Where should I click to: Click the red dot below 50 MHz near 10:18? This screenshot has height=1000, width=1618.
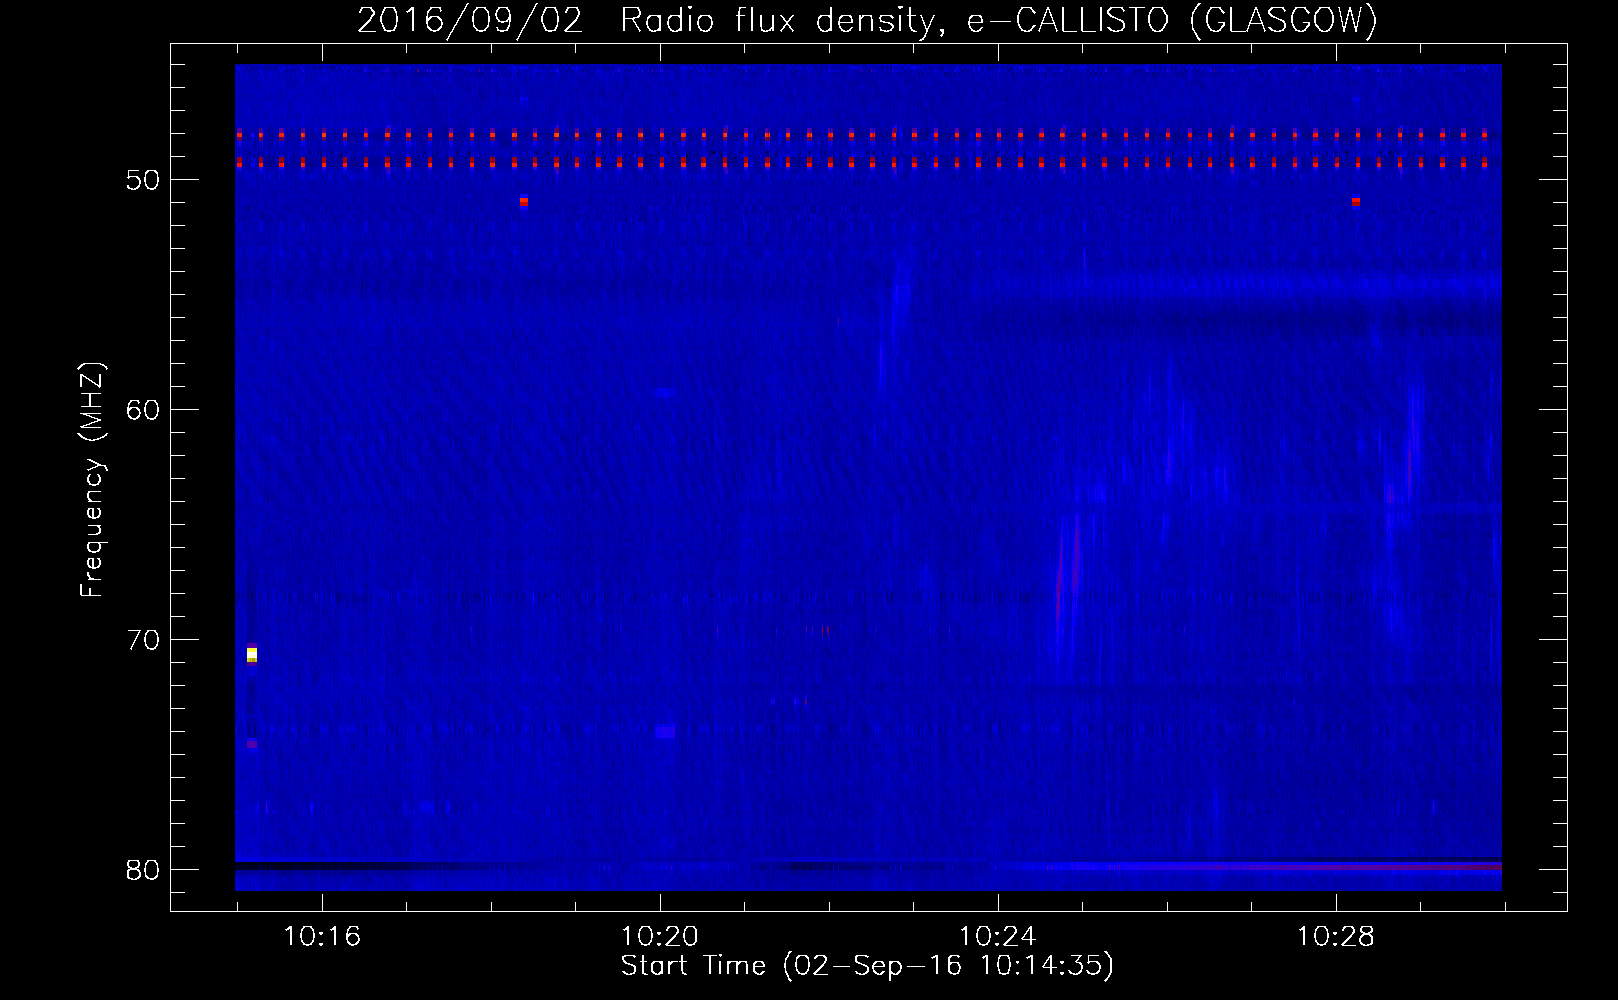(x=523, y=202)
